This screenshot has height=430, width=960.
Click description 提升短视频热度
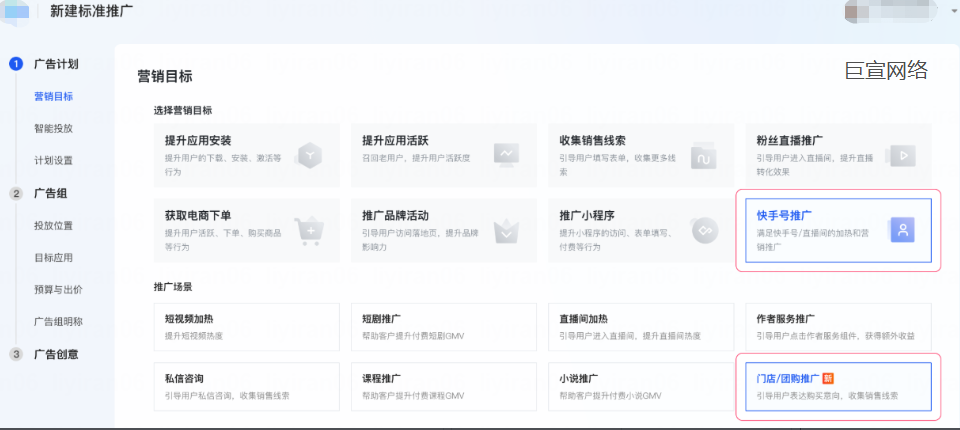[193, 336]
